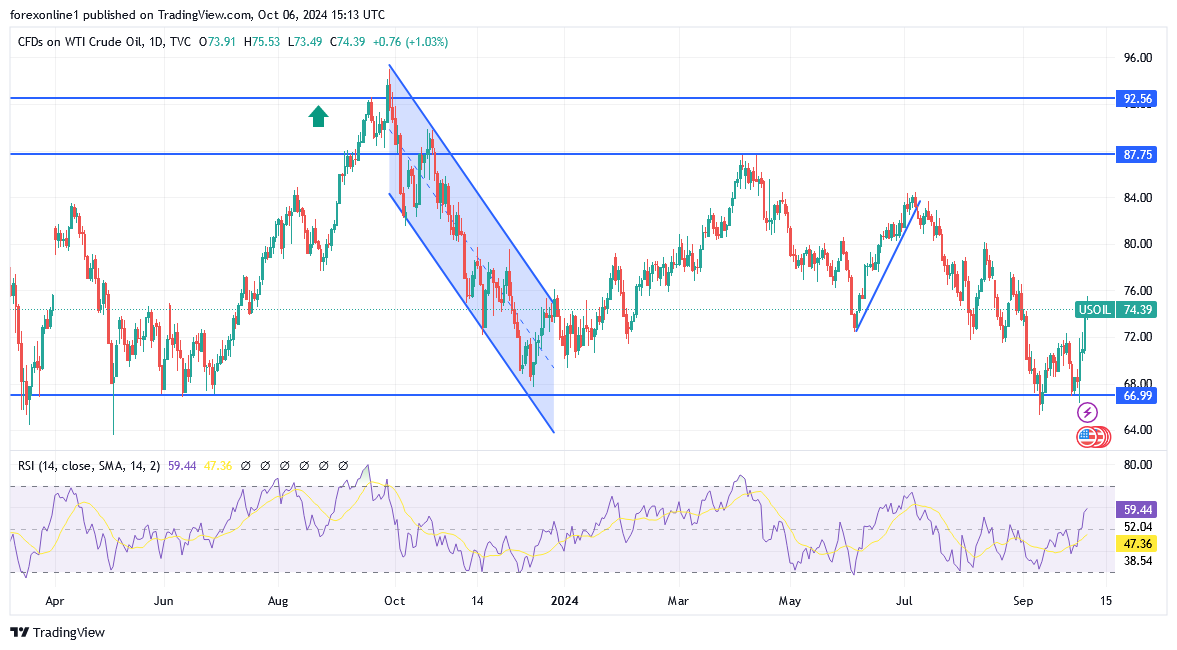The height and width of the screenshot is (650, 1177).
Task: Click the Apr label on time axis
Action: (55, 601)
